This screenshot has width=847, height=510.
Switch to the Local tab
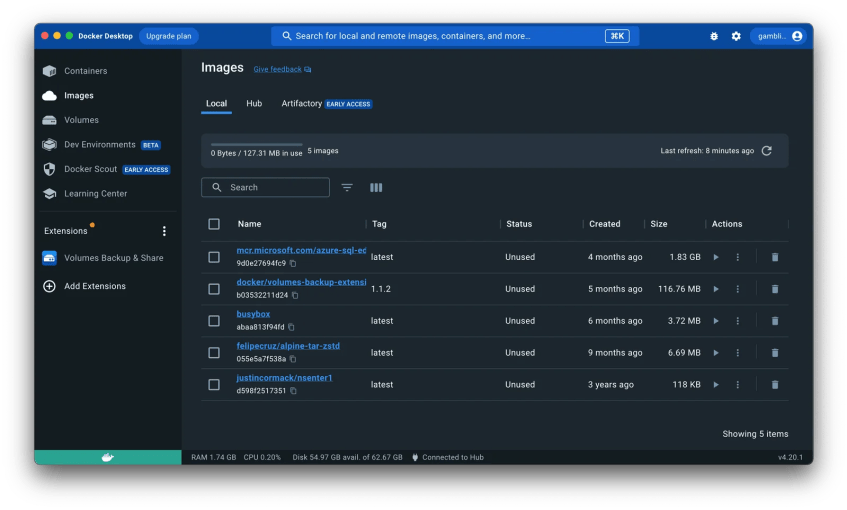(x=216, y=104)
